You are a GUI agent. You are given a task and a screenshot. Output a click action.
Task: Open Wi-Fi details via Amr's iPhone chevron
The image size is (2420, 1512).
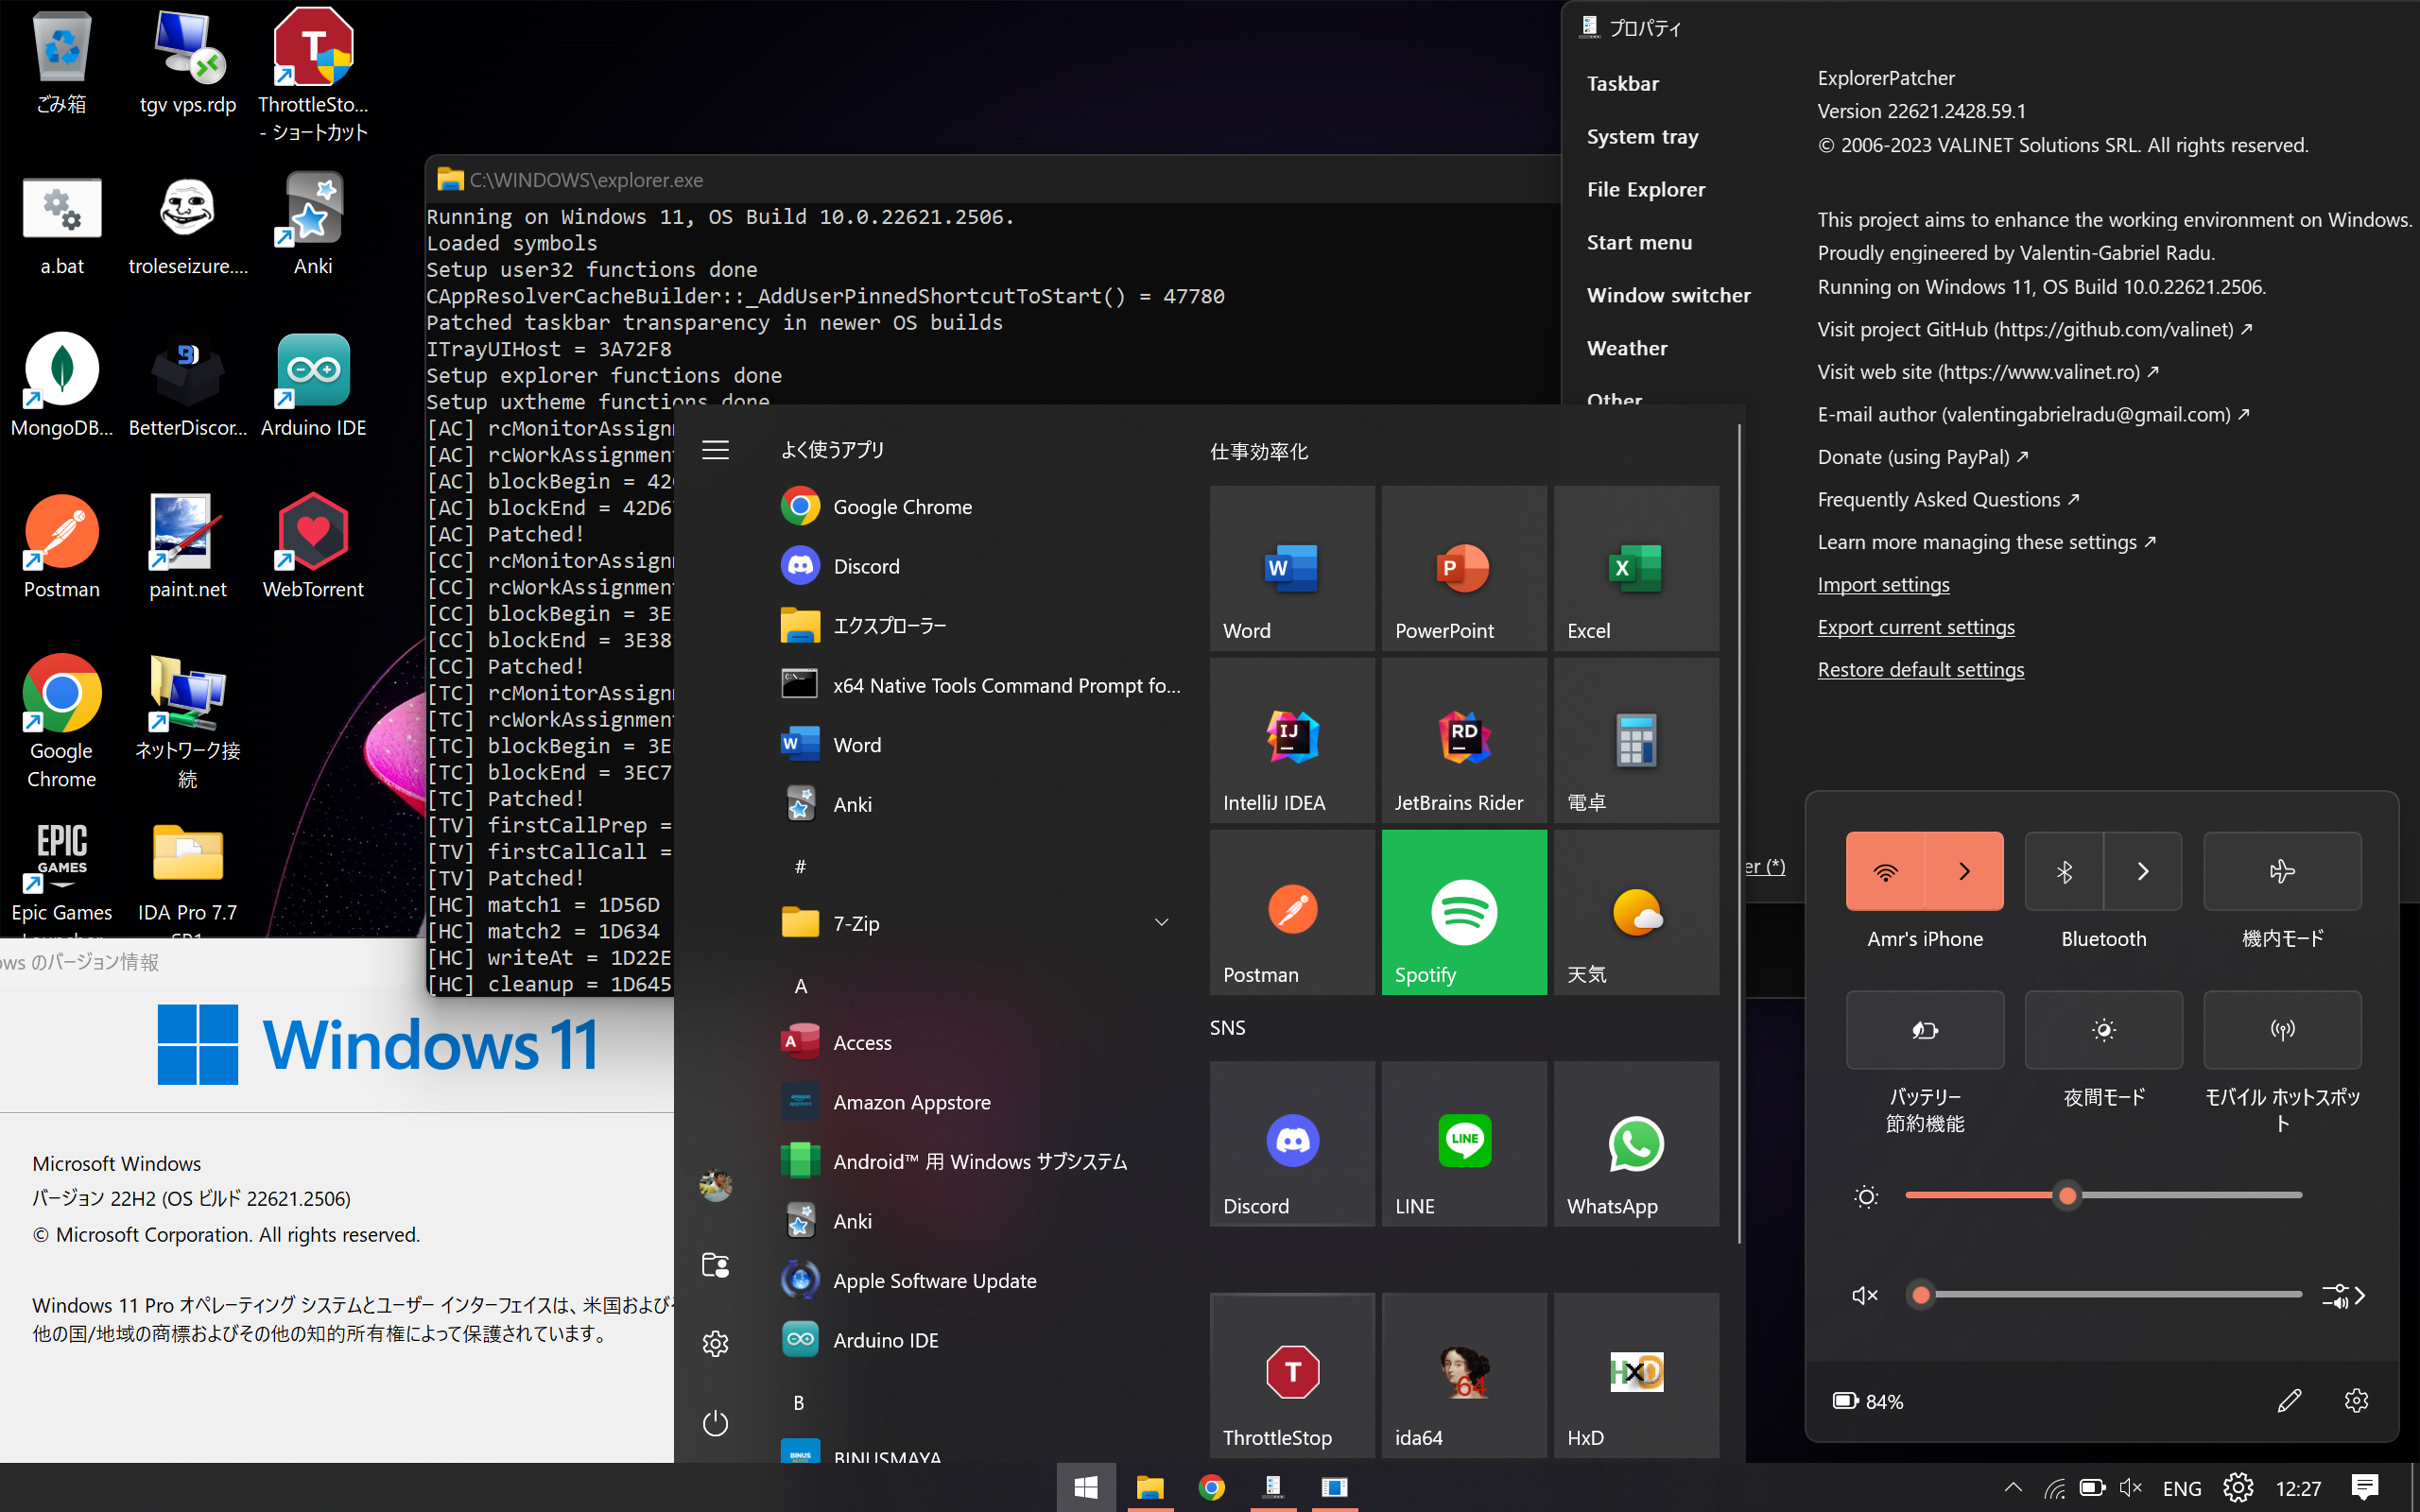1966,871
